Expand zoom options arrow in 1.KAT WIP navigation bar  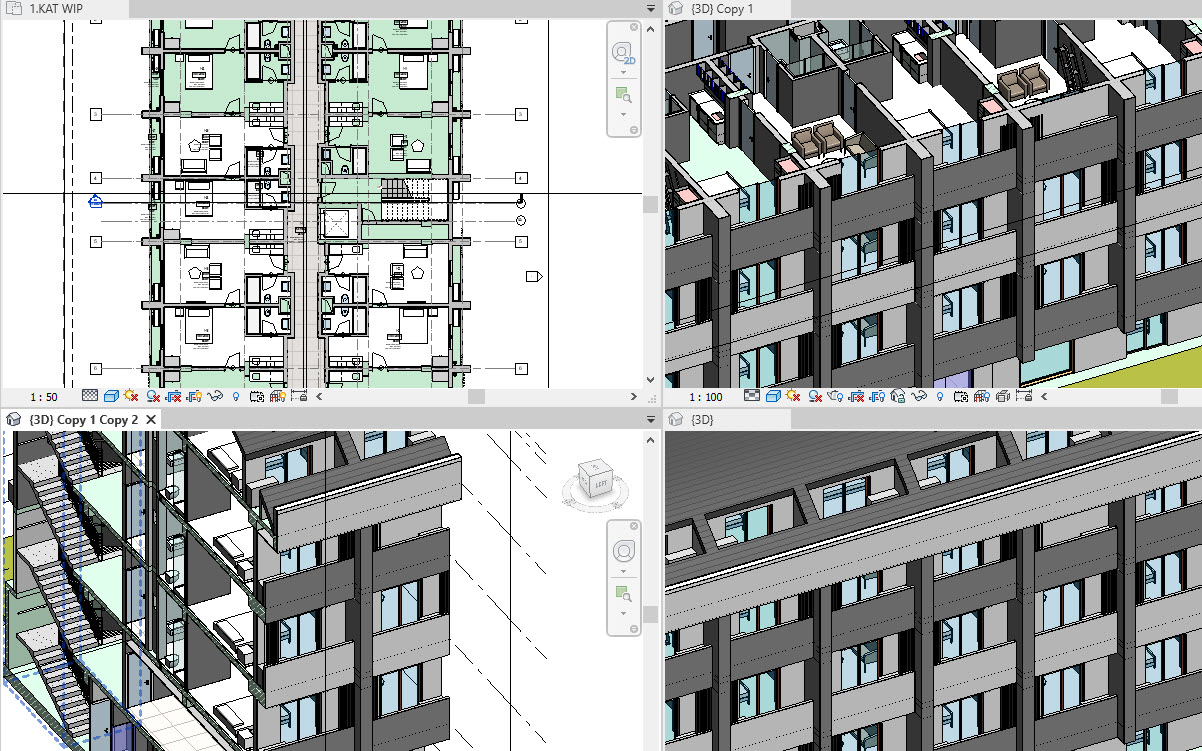[x=623, y=114]
